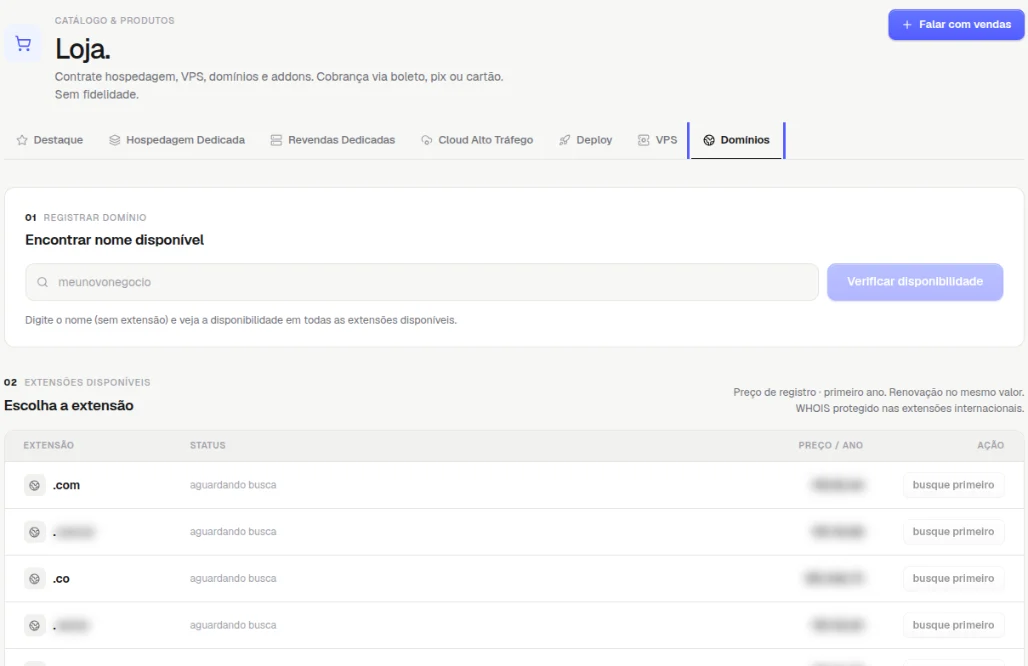Screen dimensions: 1028x666
Task: Click Falar com vendas button
Action: point(957,25)
